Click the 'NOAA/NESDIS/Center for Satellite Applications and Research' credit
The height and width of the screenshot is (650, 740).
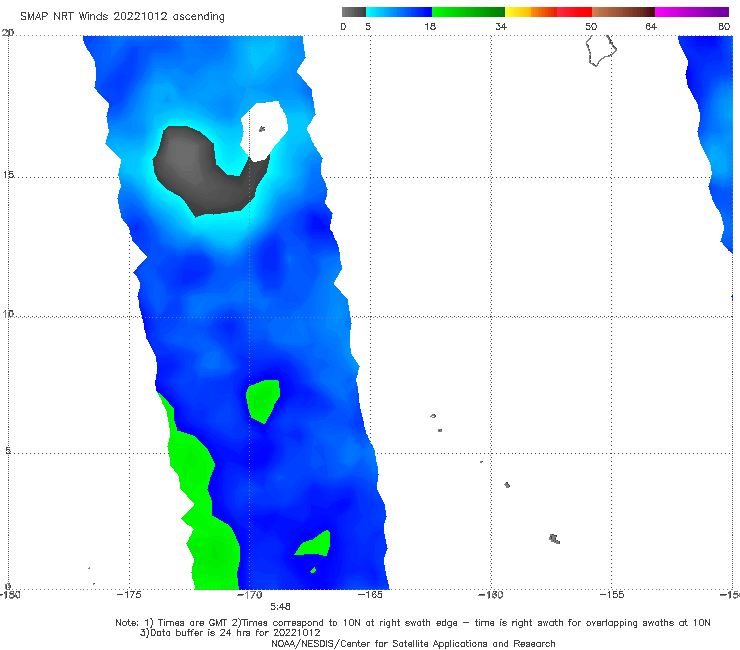tap(413, 643)
